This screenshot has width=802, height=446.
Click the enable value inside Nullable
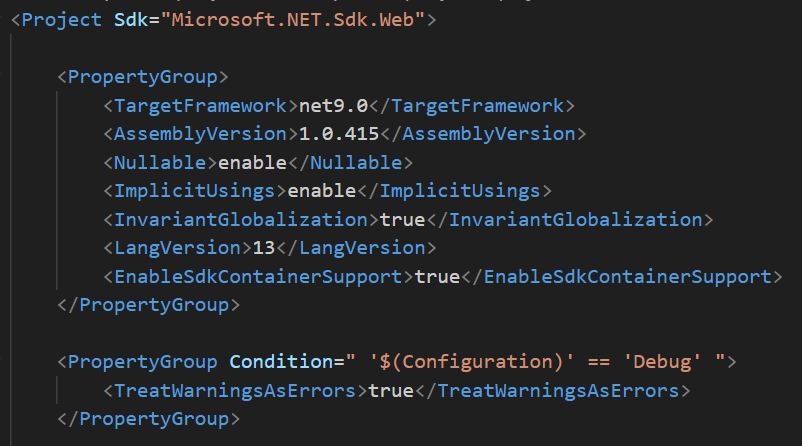click(246, 162)
